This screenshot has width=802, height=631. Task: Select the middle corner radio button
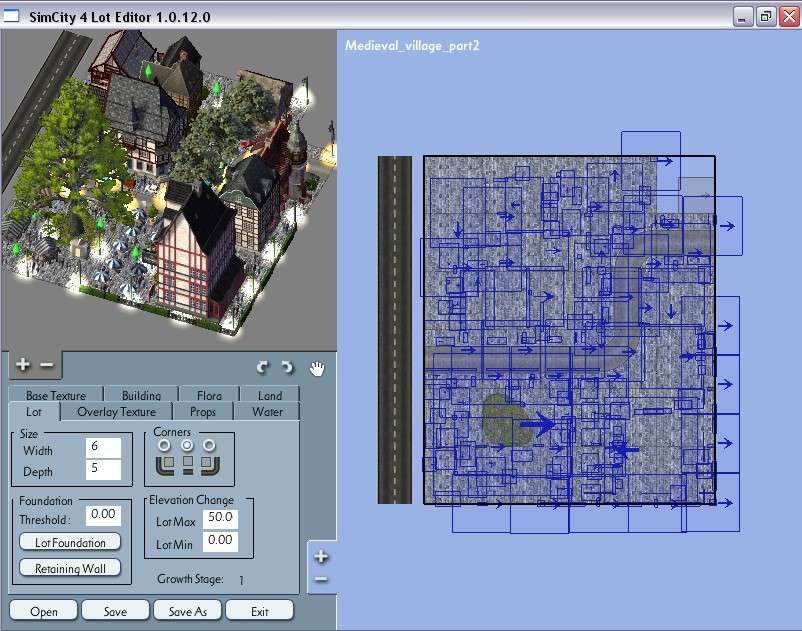[x=187, y=445]
